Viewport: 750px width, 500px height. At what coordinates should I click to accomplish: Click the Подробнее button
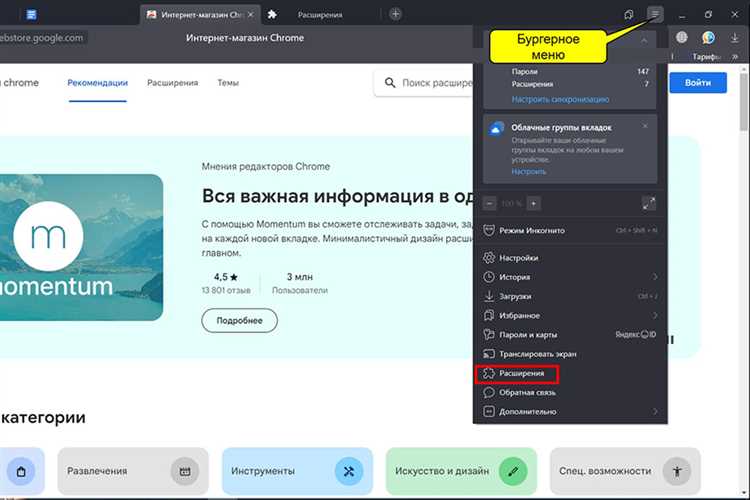(x=239, y=320)
